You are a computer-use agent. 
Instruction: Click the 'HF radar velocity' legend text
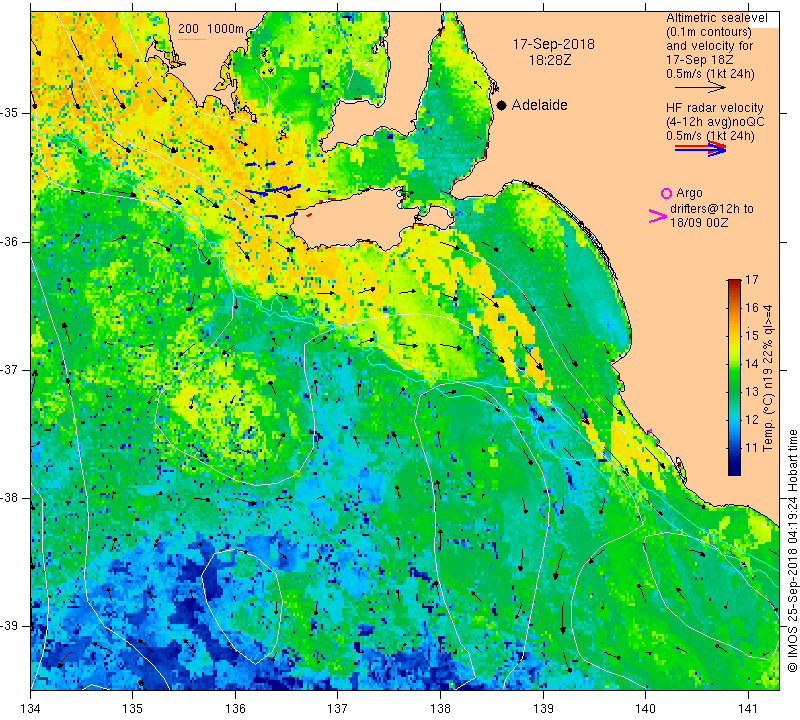pyautogui.click(x=714, y=108)
